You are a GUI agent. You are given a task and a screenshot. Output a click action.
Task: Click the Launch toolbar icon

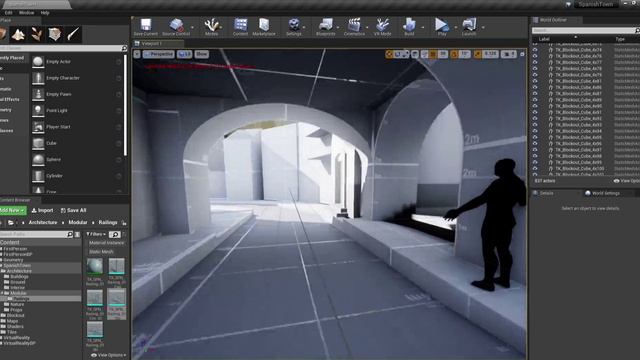click(x=469, y=24)
